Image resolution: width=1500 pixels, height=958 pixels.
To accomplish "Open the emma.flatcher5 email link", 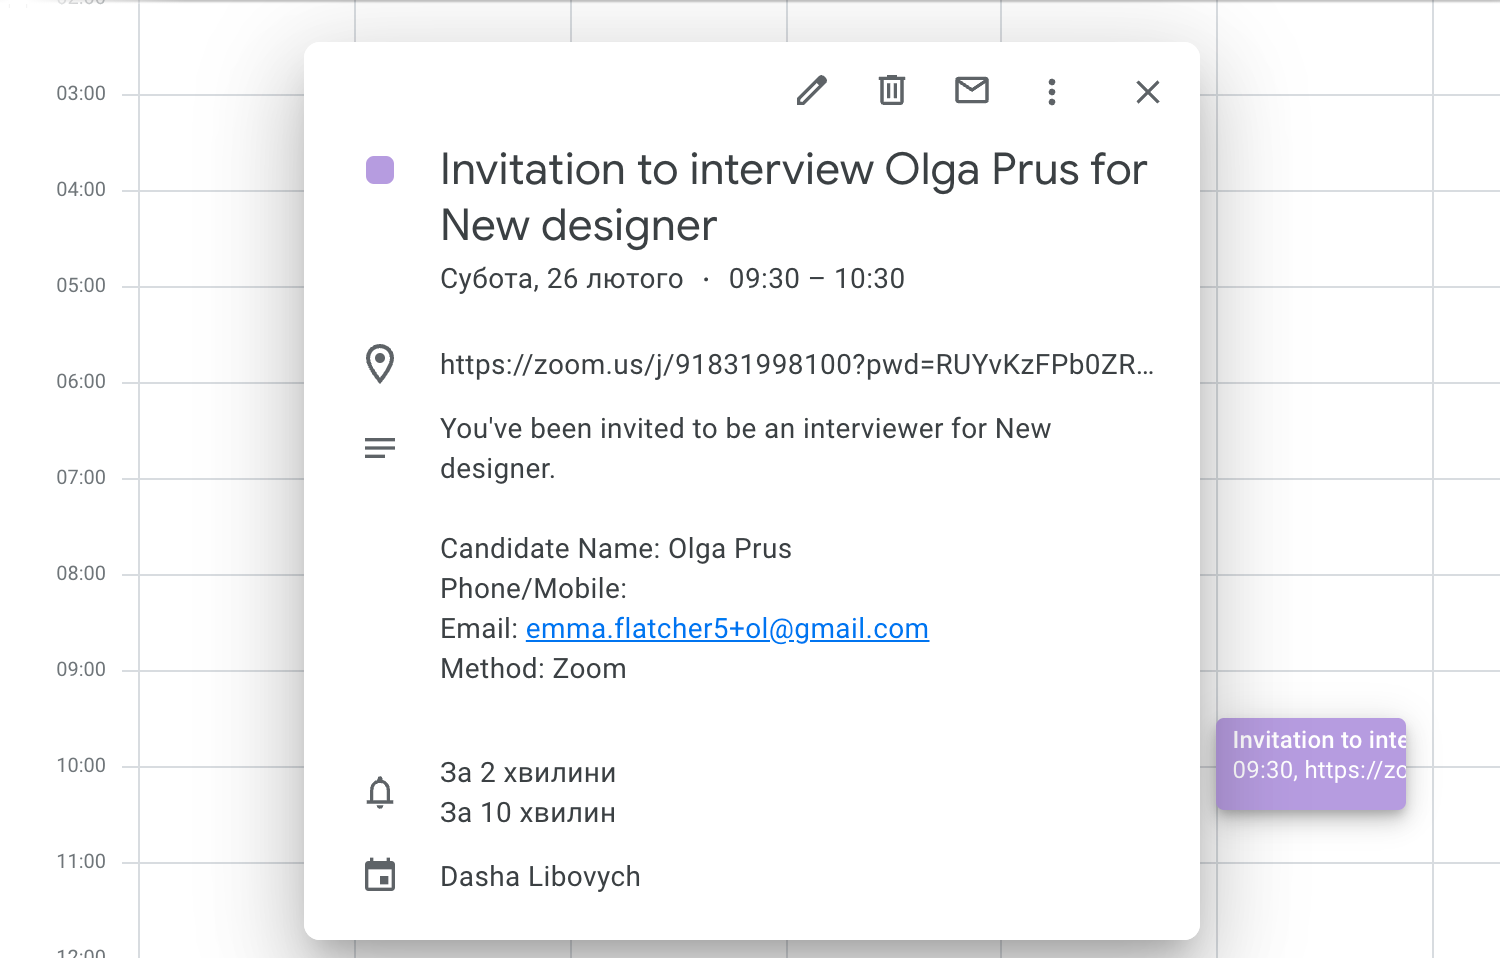I will pos(727,629).
